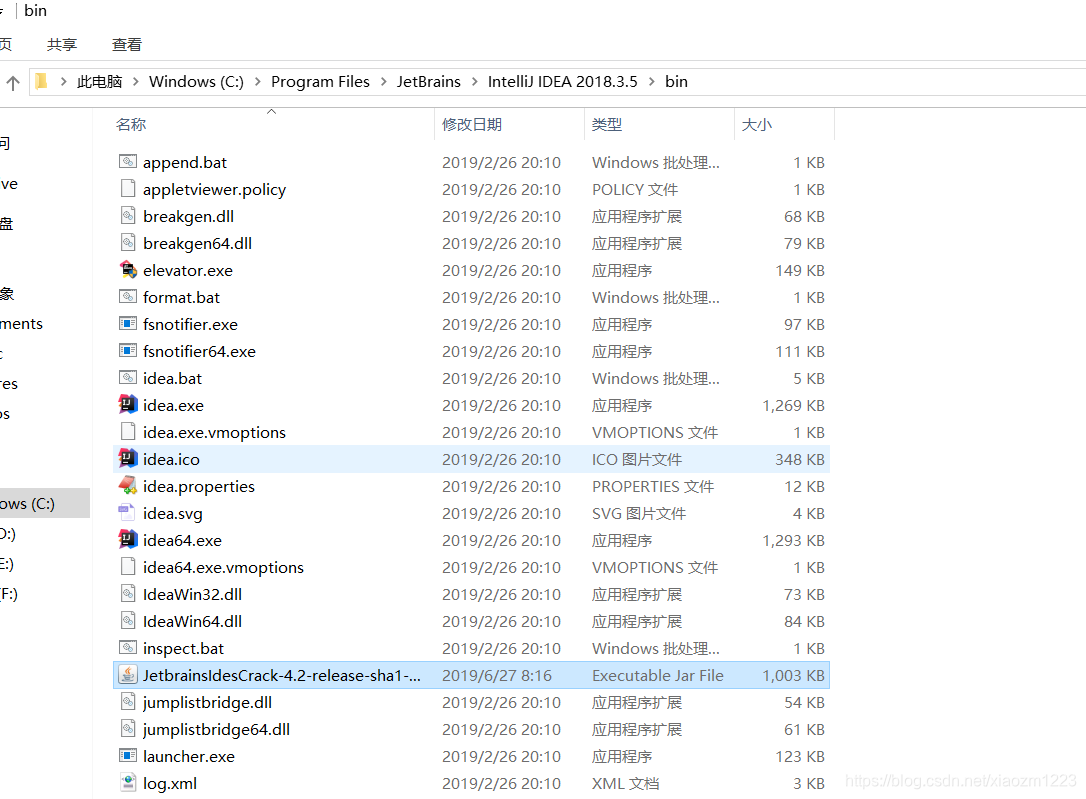This screenshot has width=1086, height=799.
Task: Click the jumplistbridge64.dll file icon
Action: (127, 729)
